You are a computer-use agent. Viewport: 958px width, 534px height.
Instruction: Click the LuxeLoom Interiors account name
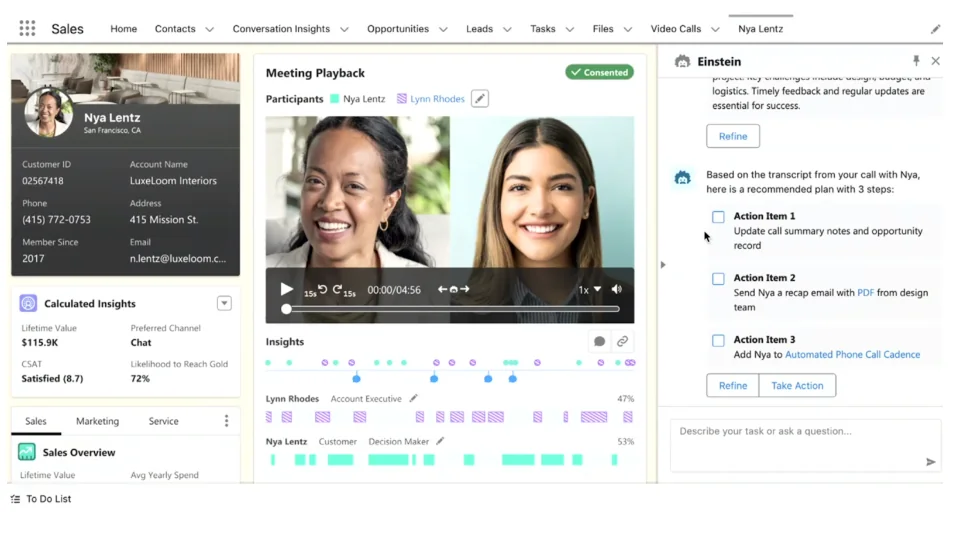point(173,181)
